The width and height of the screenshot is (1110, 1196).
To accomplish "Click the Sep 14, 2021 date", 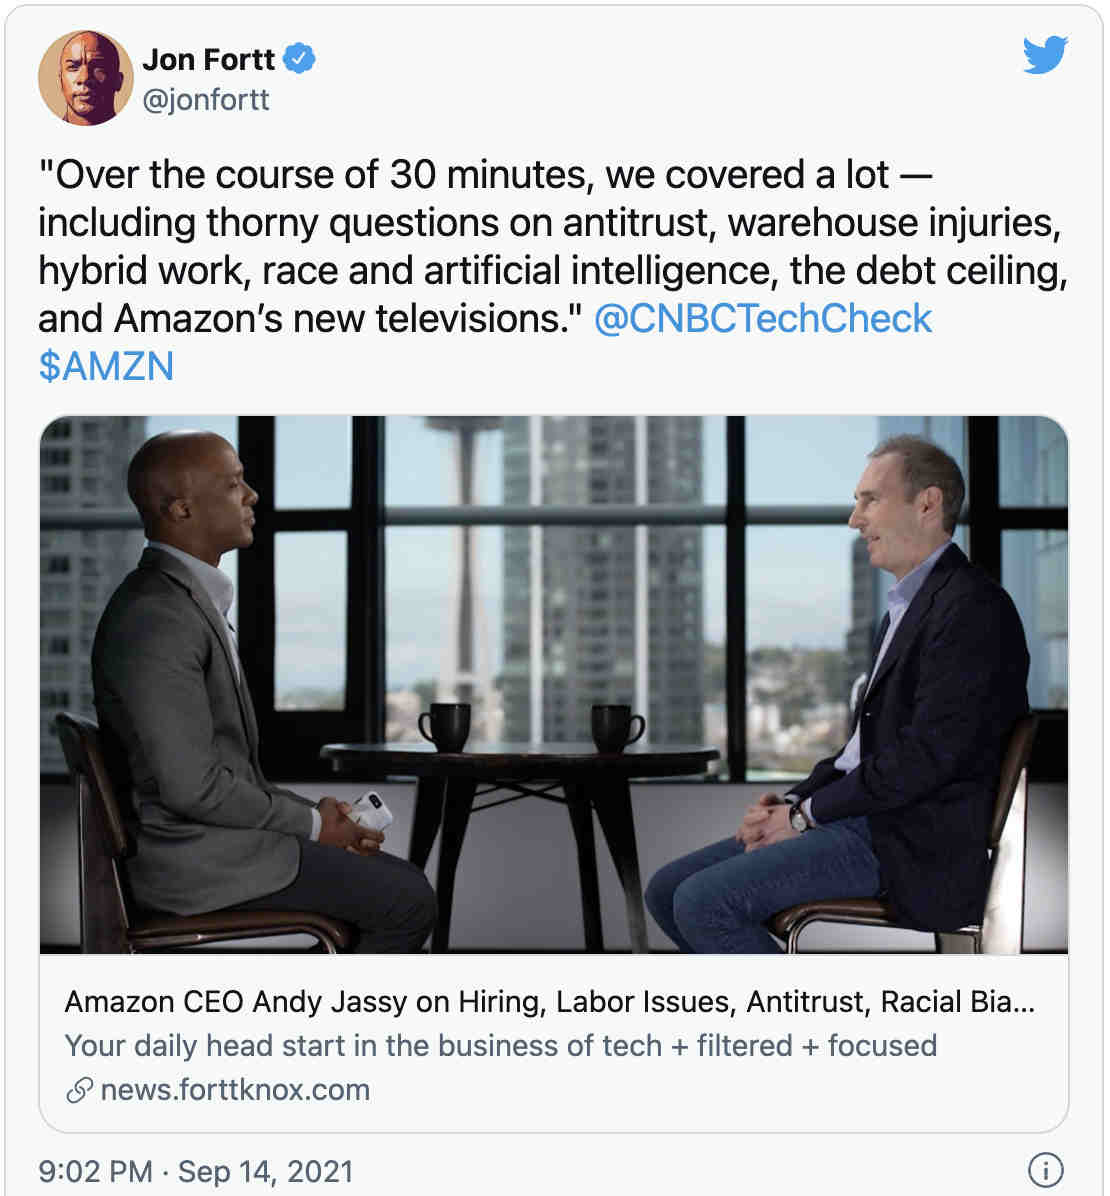I will pos(265,1171).
